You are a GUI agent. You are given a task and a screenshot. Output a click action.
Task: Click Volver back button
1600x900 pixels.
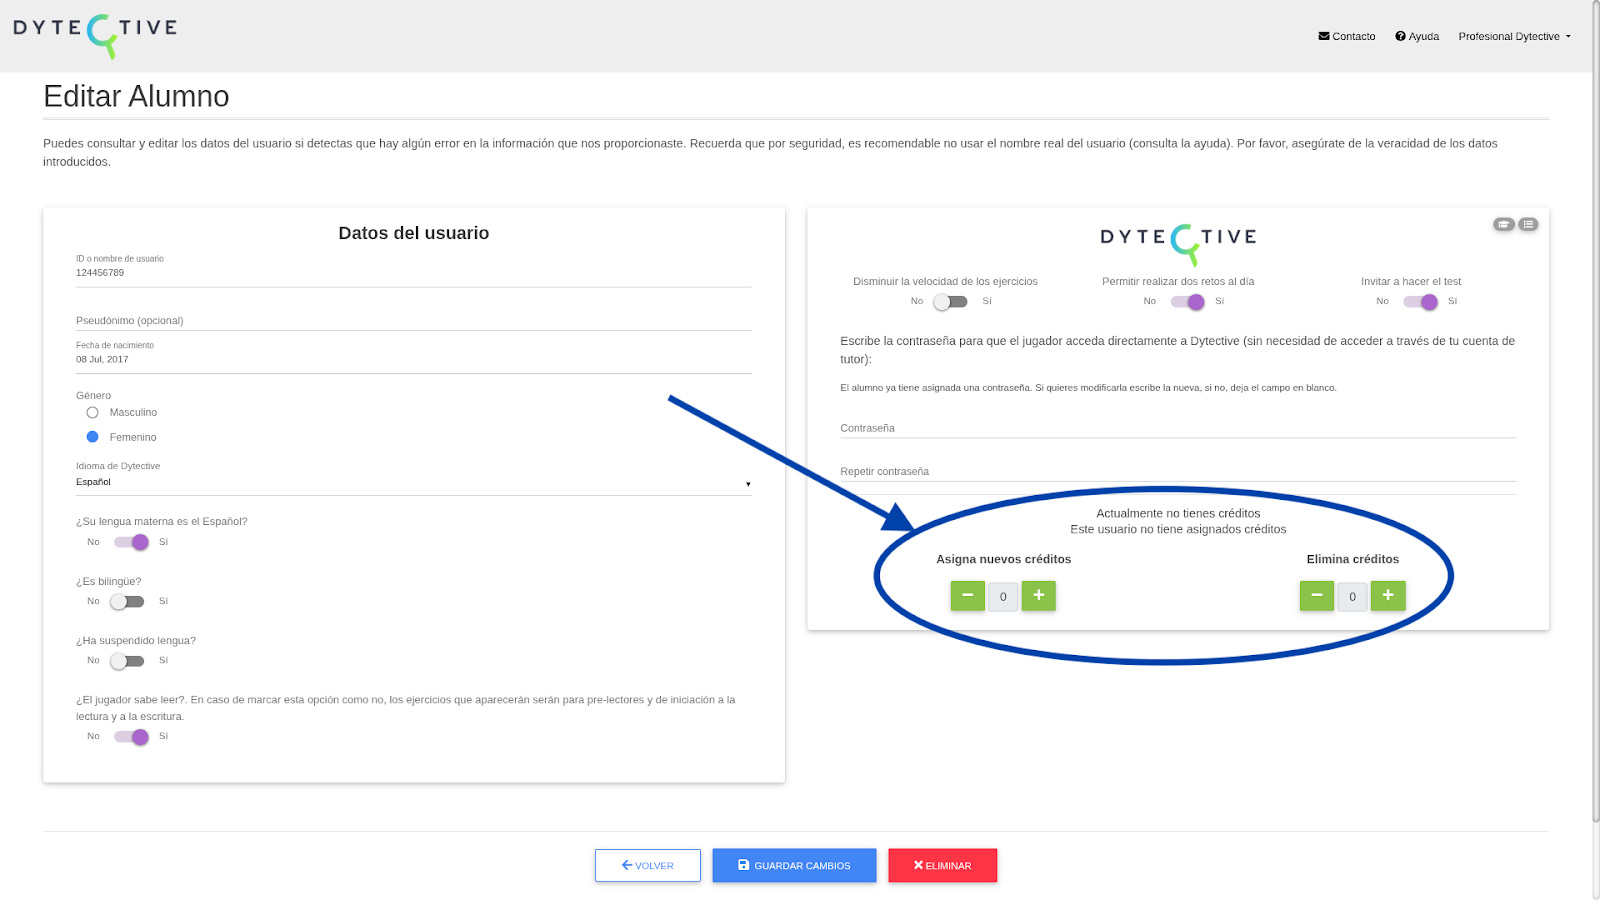[647, 865]
